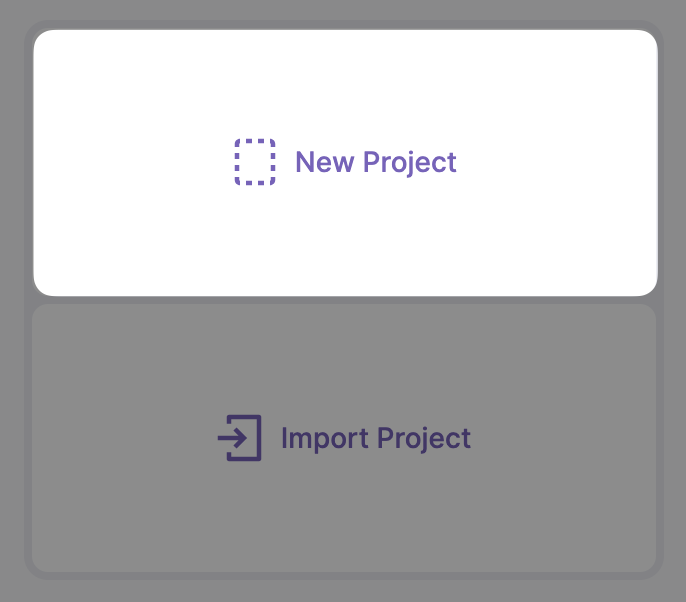Click the New Project text label
The width and height of the screenshot is (686, 602).
tap(376, 162)
